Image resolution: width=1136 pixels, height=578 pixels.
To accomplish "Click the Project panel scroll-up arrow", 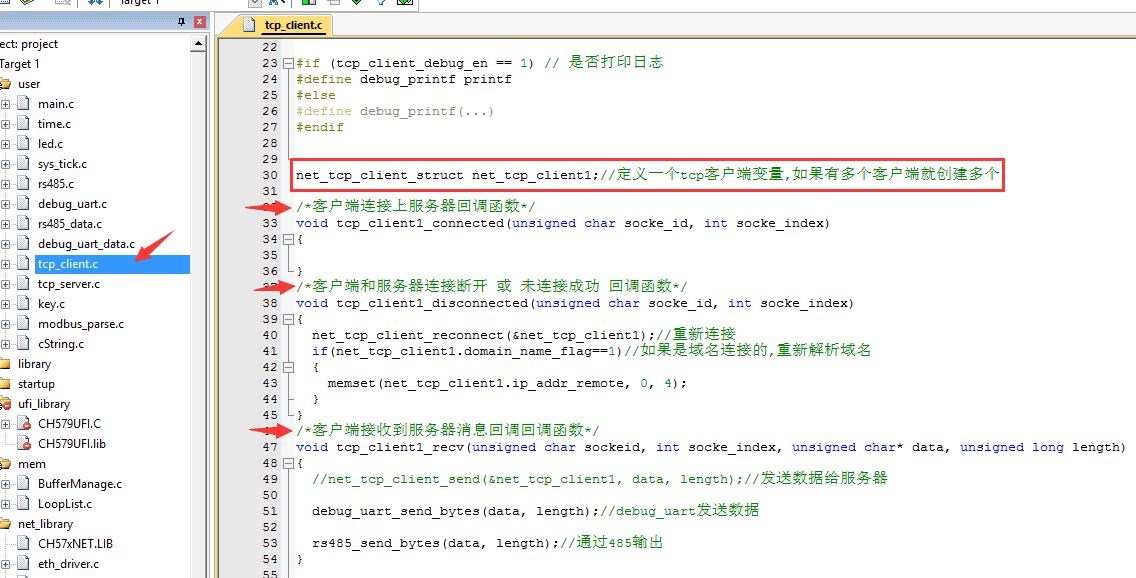I will 199,44.
